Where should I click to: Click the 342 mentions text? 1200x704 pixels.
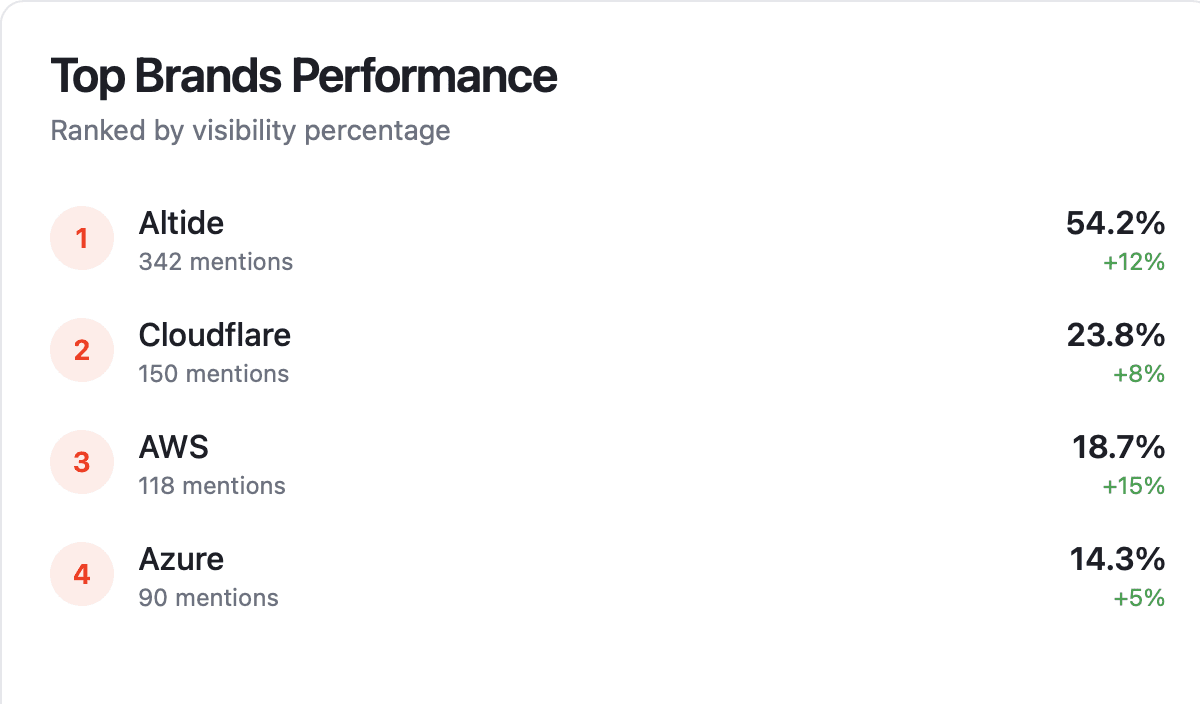click(x=216, y=262)
